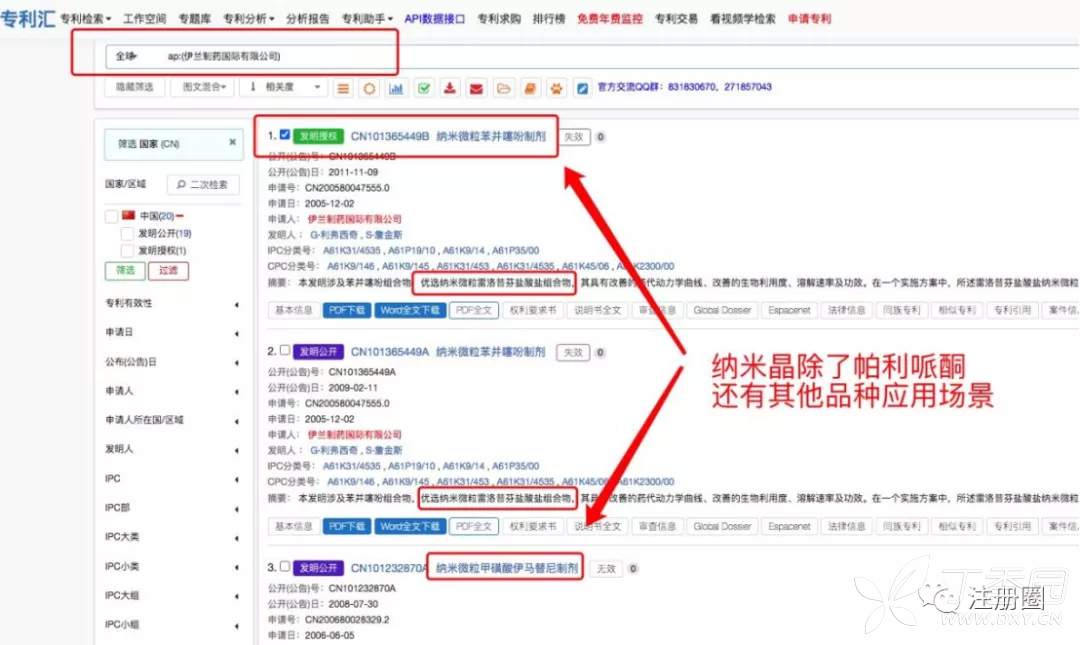
Task: Click the red download icon in toolbar
Action: 451,88
